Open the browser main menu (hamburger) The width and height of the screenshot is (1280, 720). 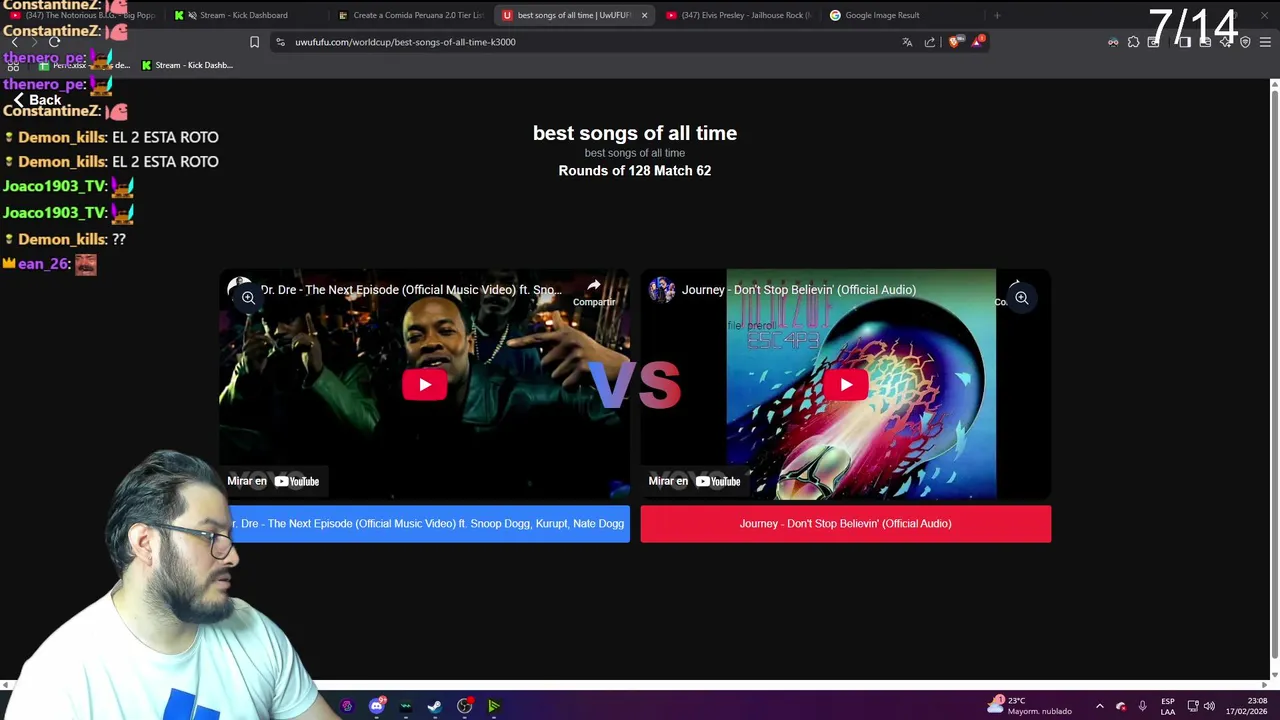[x=1265, y=42]
